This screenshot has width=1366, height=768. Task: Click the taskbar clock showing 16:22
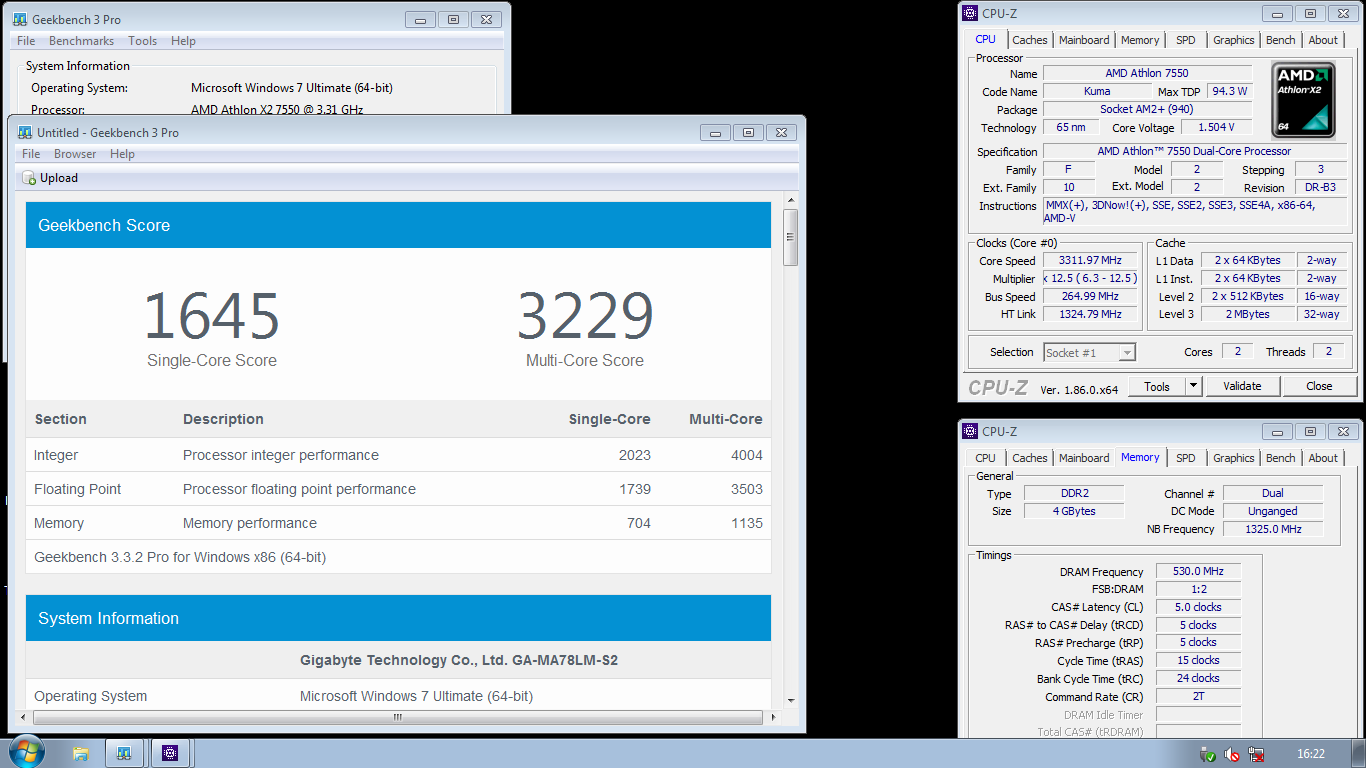tap(1310, 754)
